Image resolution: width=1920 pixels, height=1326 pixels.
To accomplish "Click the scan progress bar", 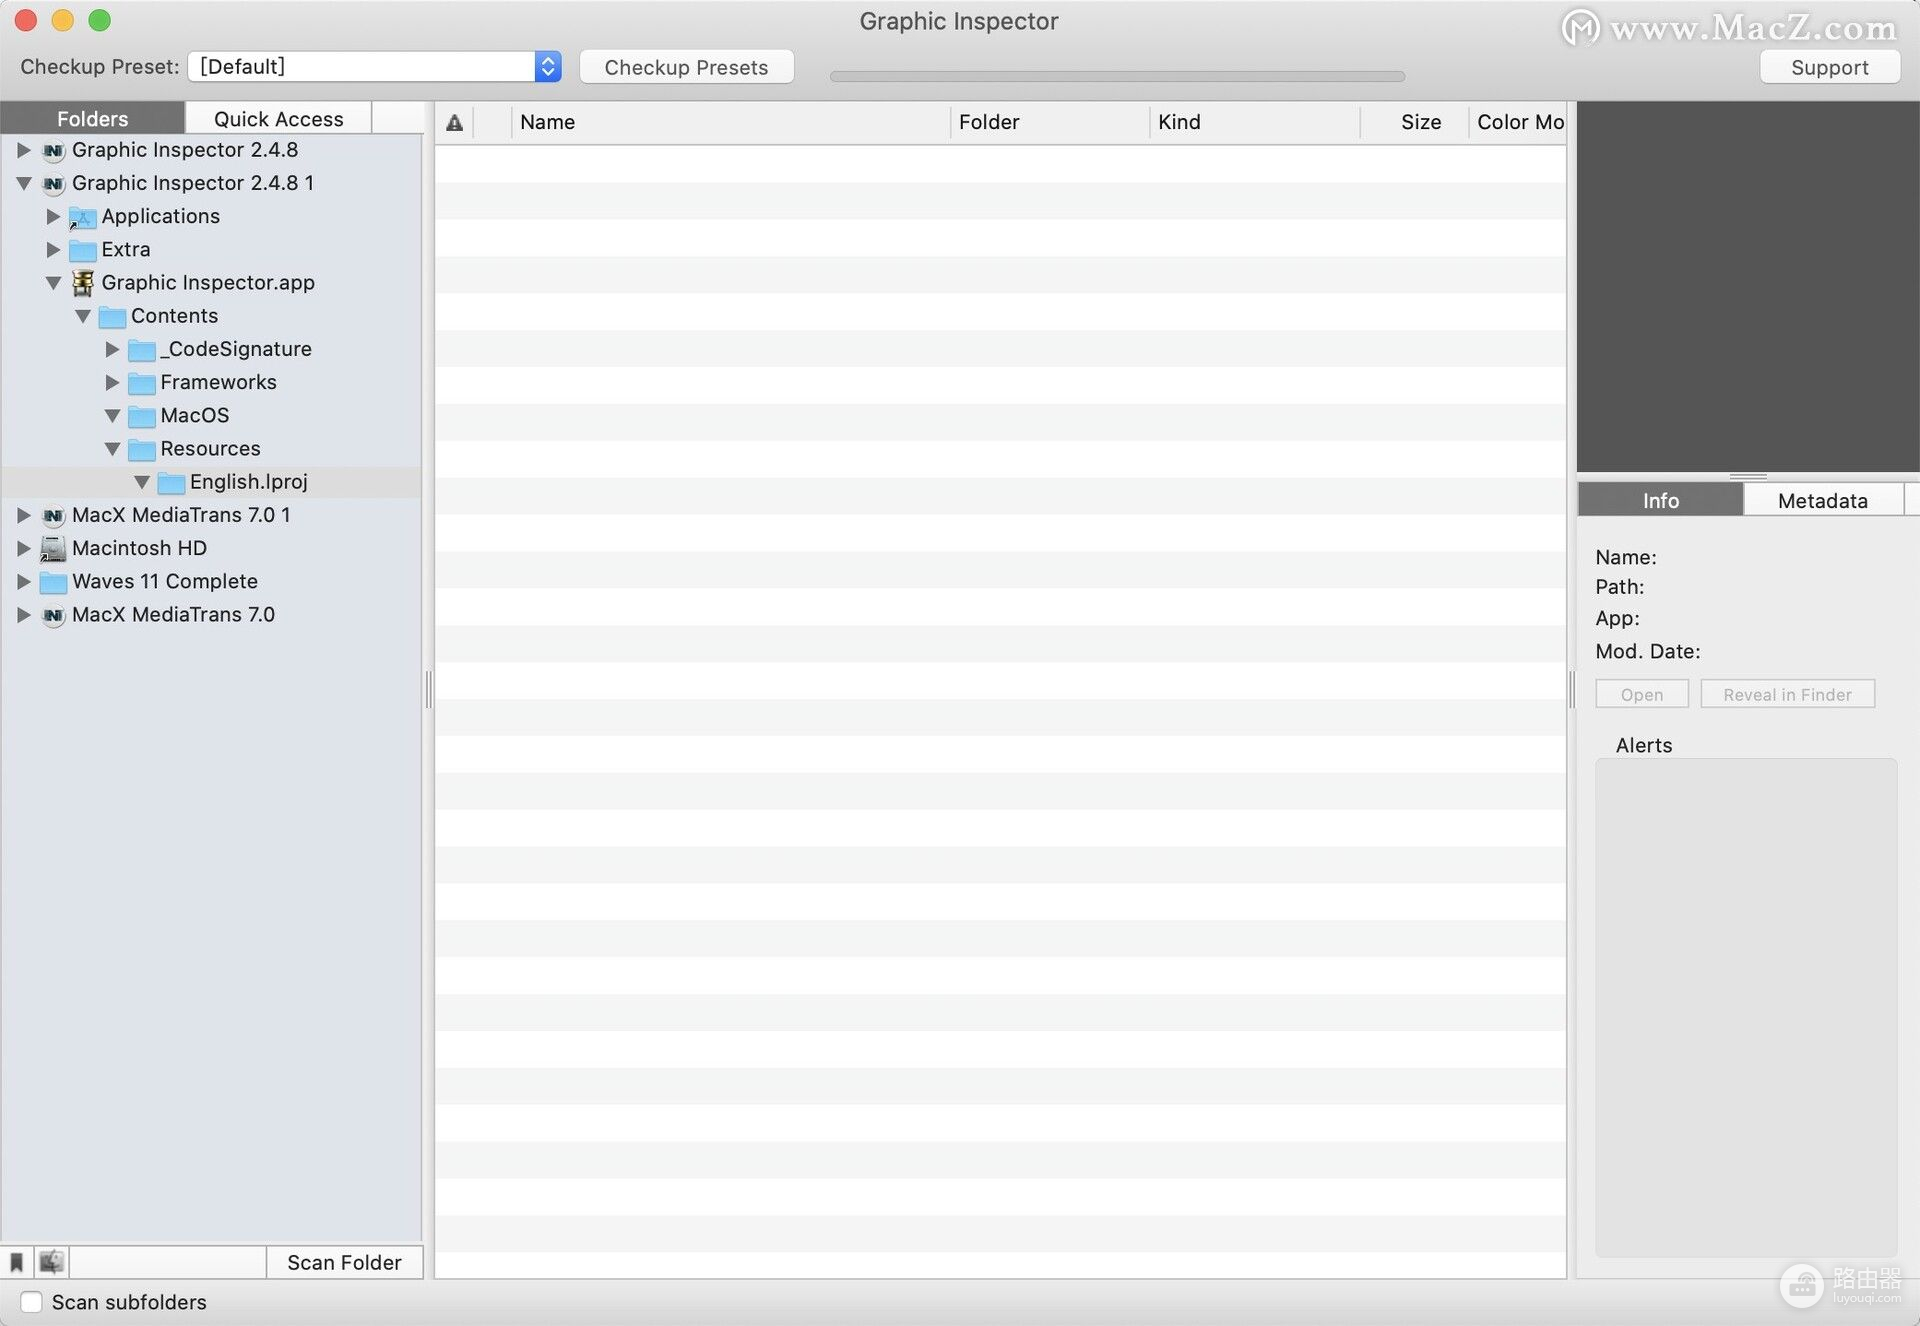I will (1117, 76).
